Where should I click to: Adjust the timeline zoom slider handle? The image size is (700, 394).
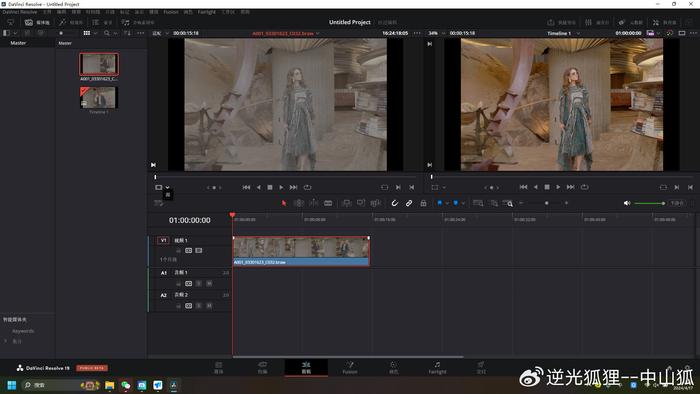(546, 203)
